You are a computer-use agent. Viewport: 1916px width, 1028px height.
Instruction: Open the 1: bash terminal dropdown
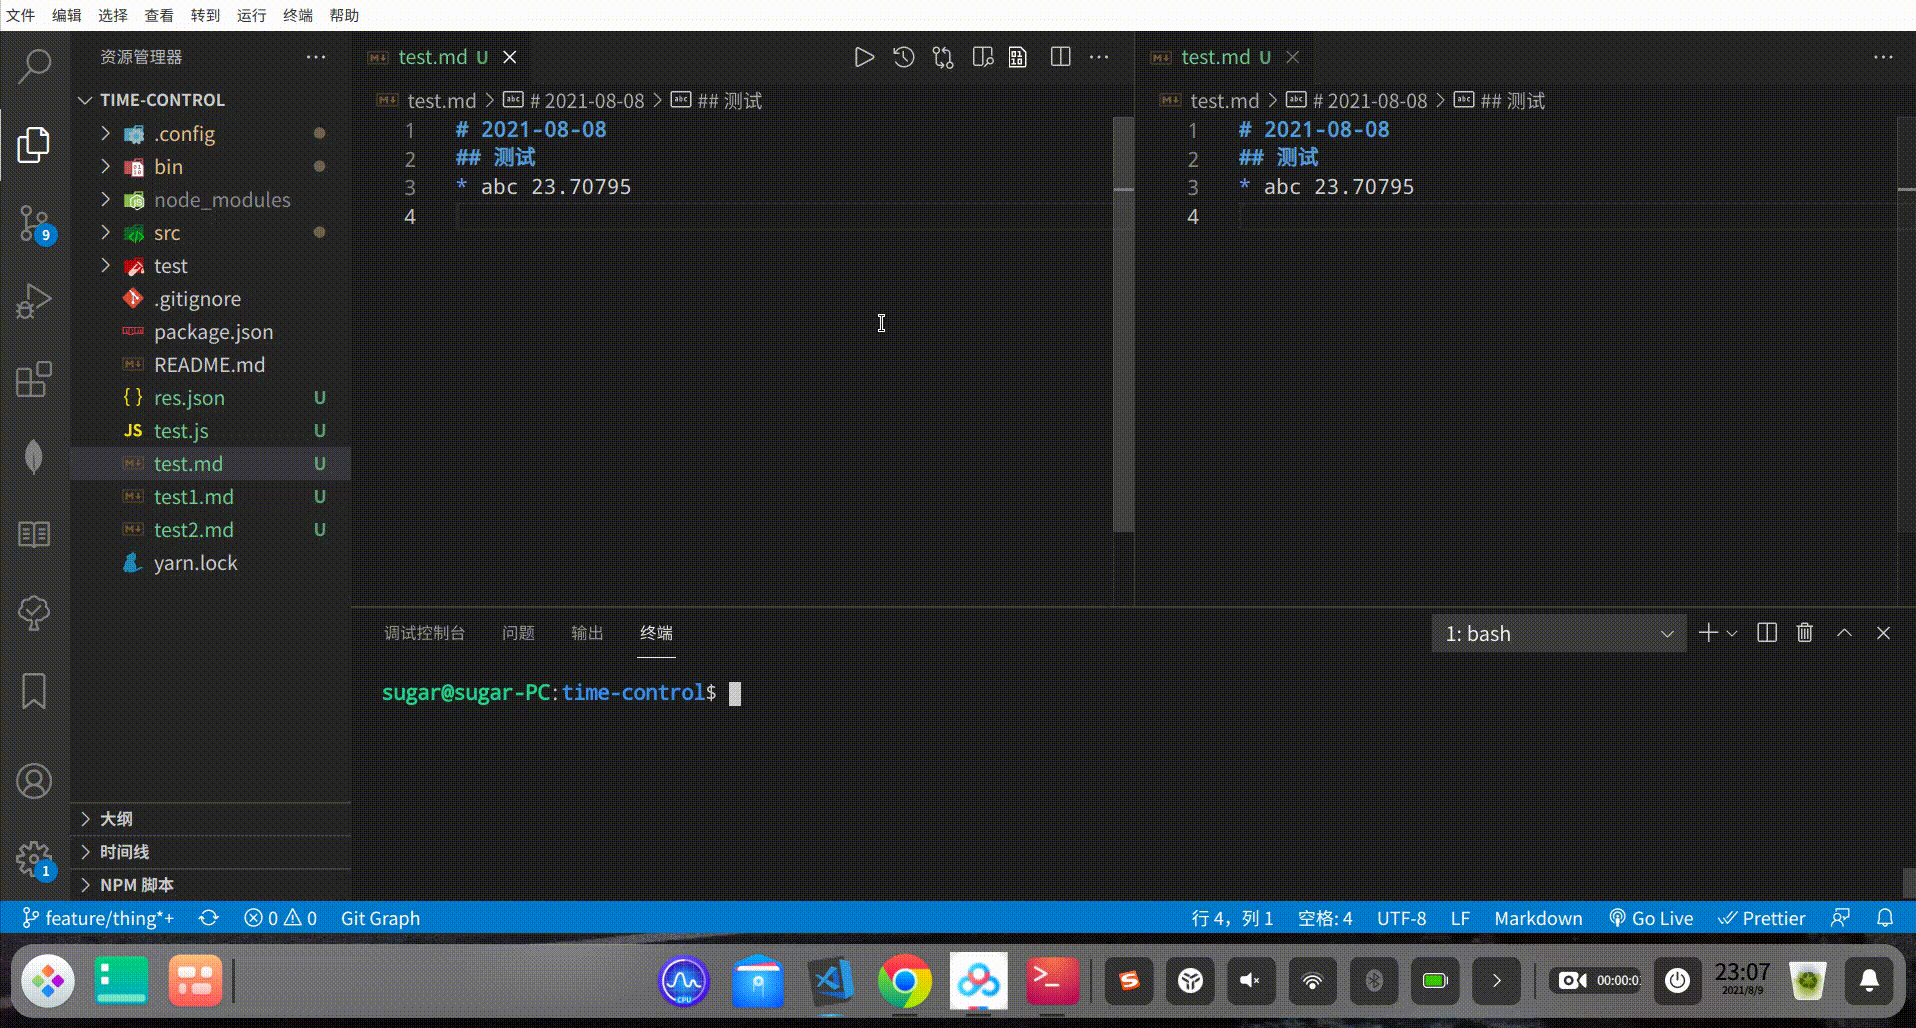(x=1559, y=633)
